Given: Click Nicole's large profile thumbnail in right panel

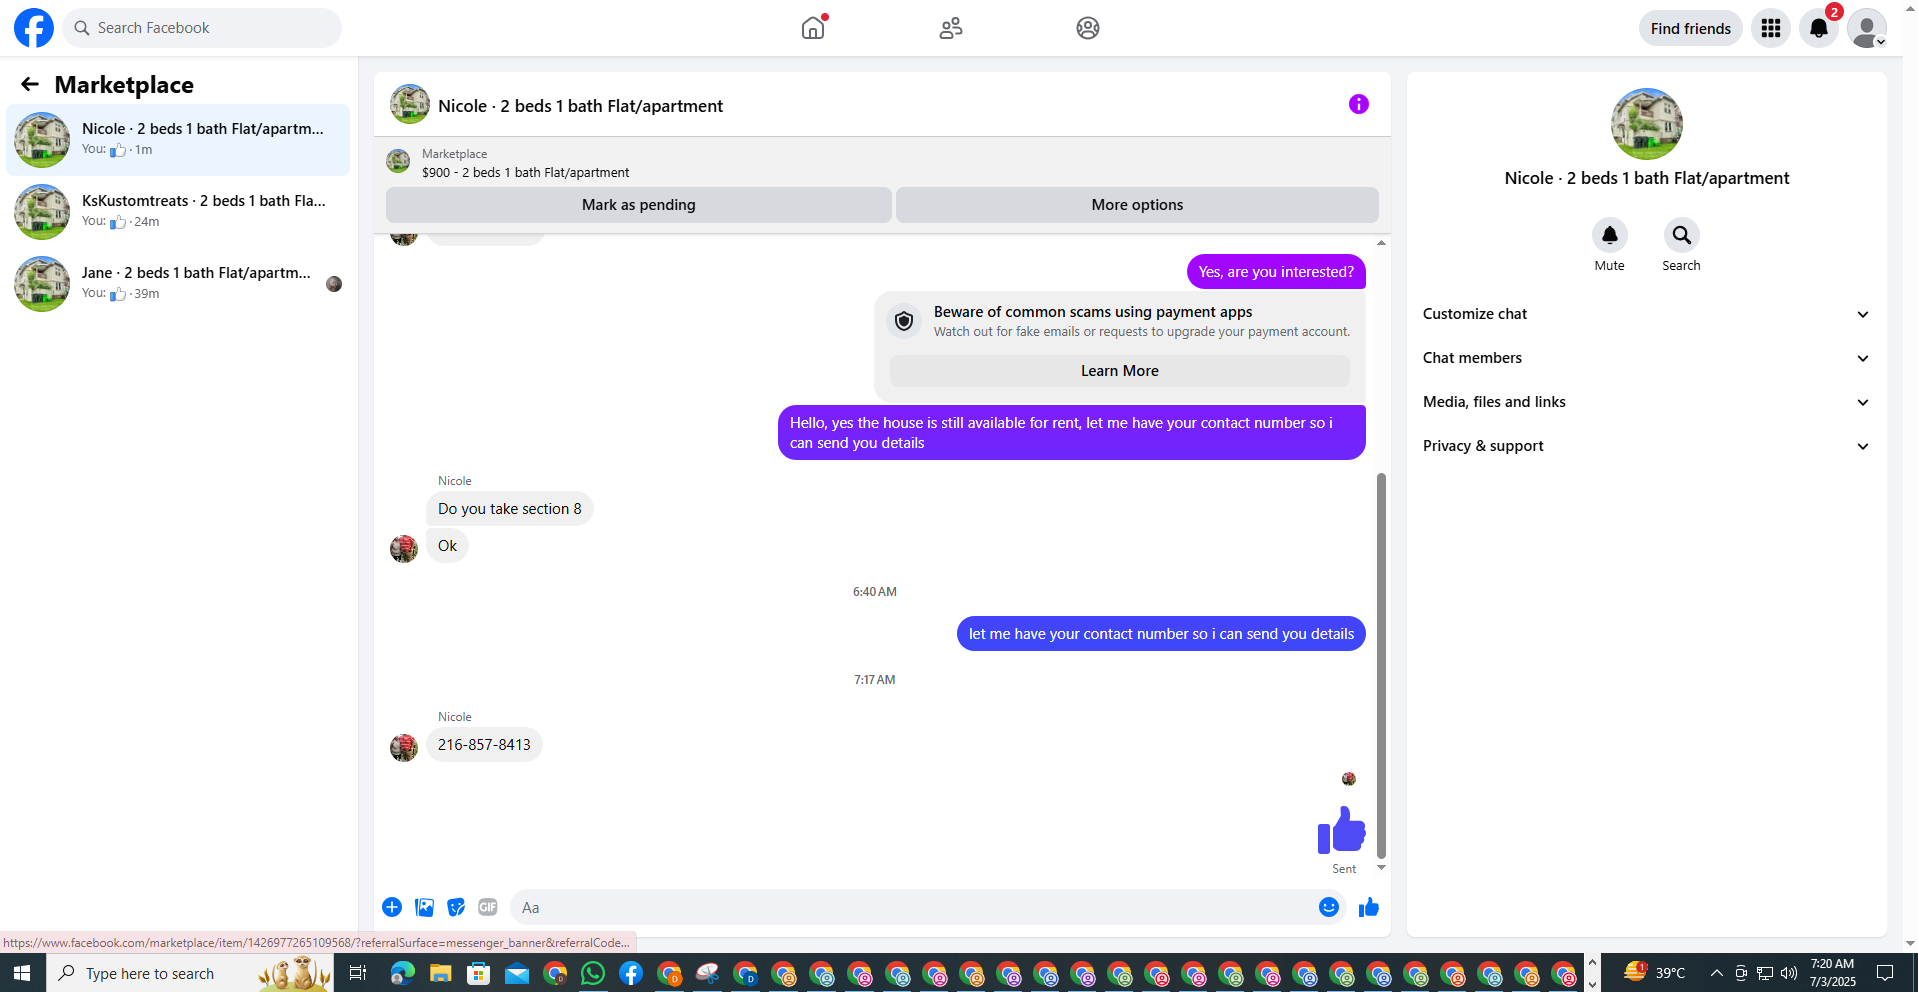Looking at the screenshot, I should click(x=1646, y=124).
